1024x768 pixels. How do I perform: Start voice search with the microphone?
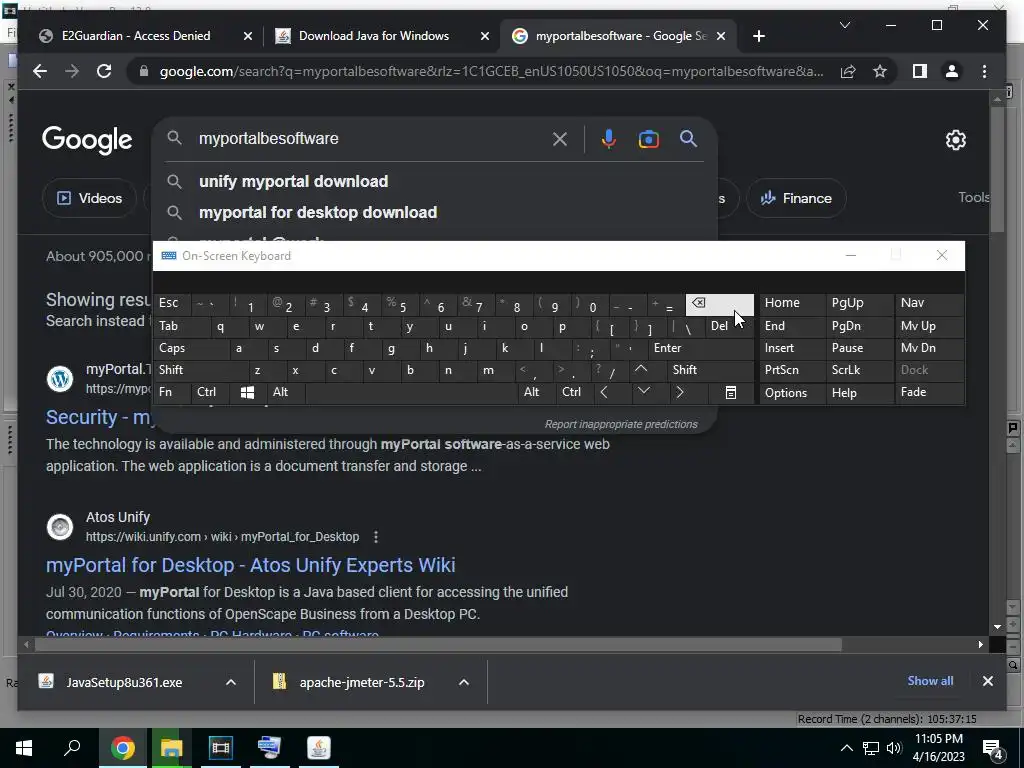pyautogui.click(x=609, y=138)
